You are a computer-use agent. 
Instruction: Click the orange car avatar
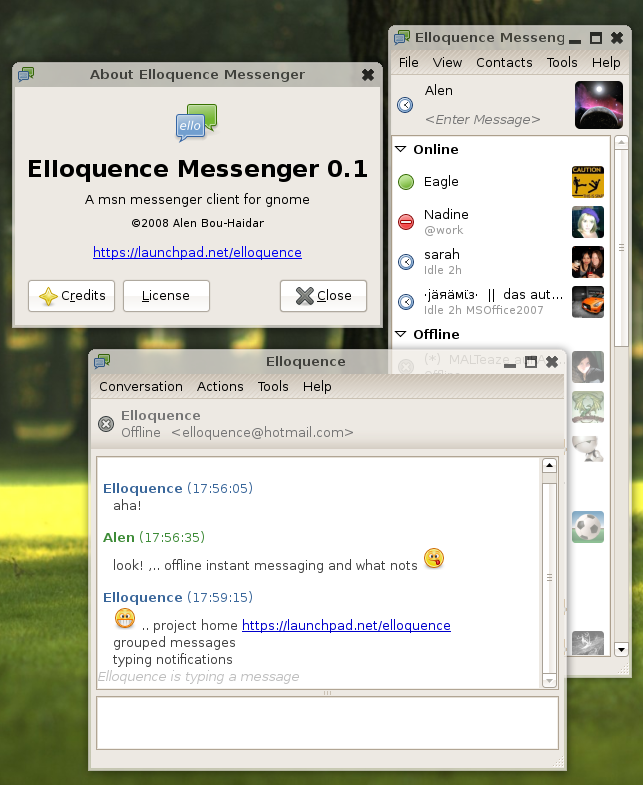[x=588, y=302]
